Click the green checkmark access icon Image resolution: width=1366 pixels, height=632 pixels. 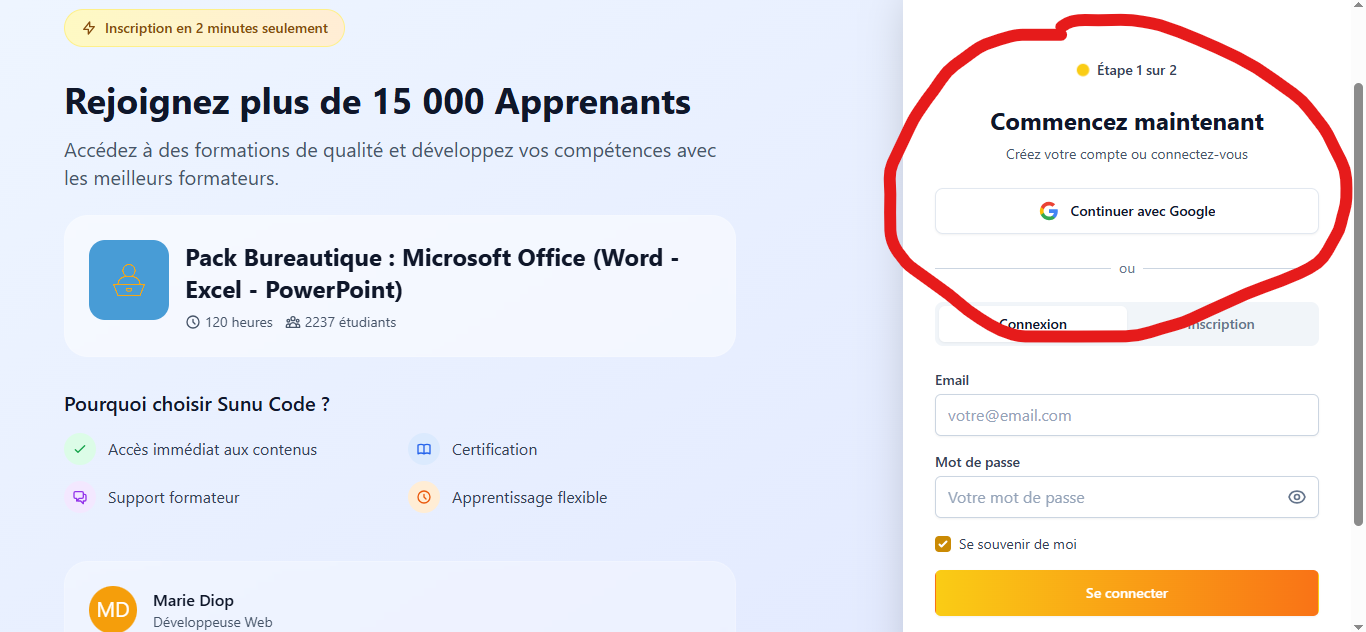pyautogui.click(x=80, y=449)
